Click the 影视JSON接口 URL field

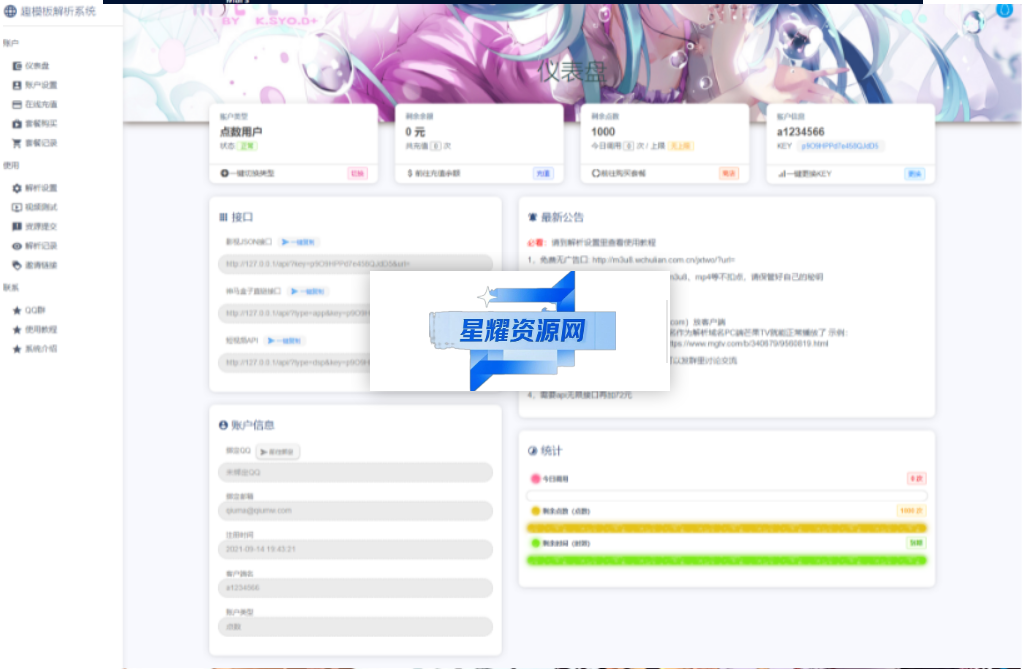point(355,264)
